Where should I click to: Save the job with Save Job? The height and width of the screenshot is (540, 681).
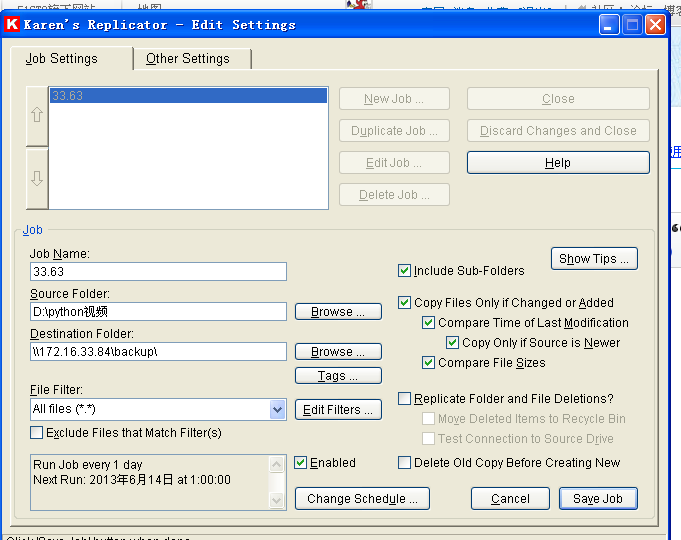point(598,498)
